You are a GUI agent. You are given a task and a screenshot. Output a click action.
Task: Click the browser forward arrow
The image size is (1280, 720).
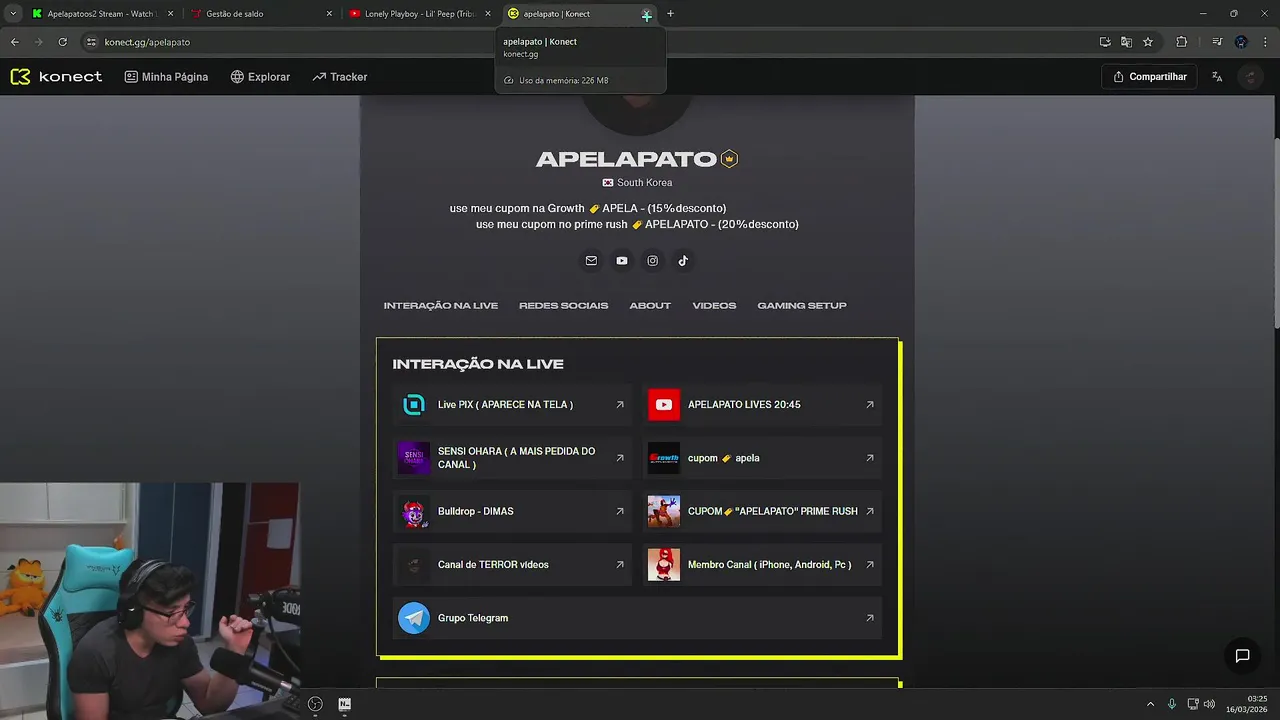tap(38, 42)
